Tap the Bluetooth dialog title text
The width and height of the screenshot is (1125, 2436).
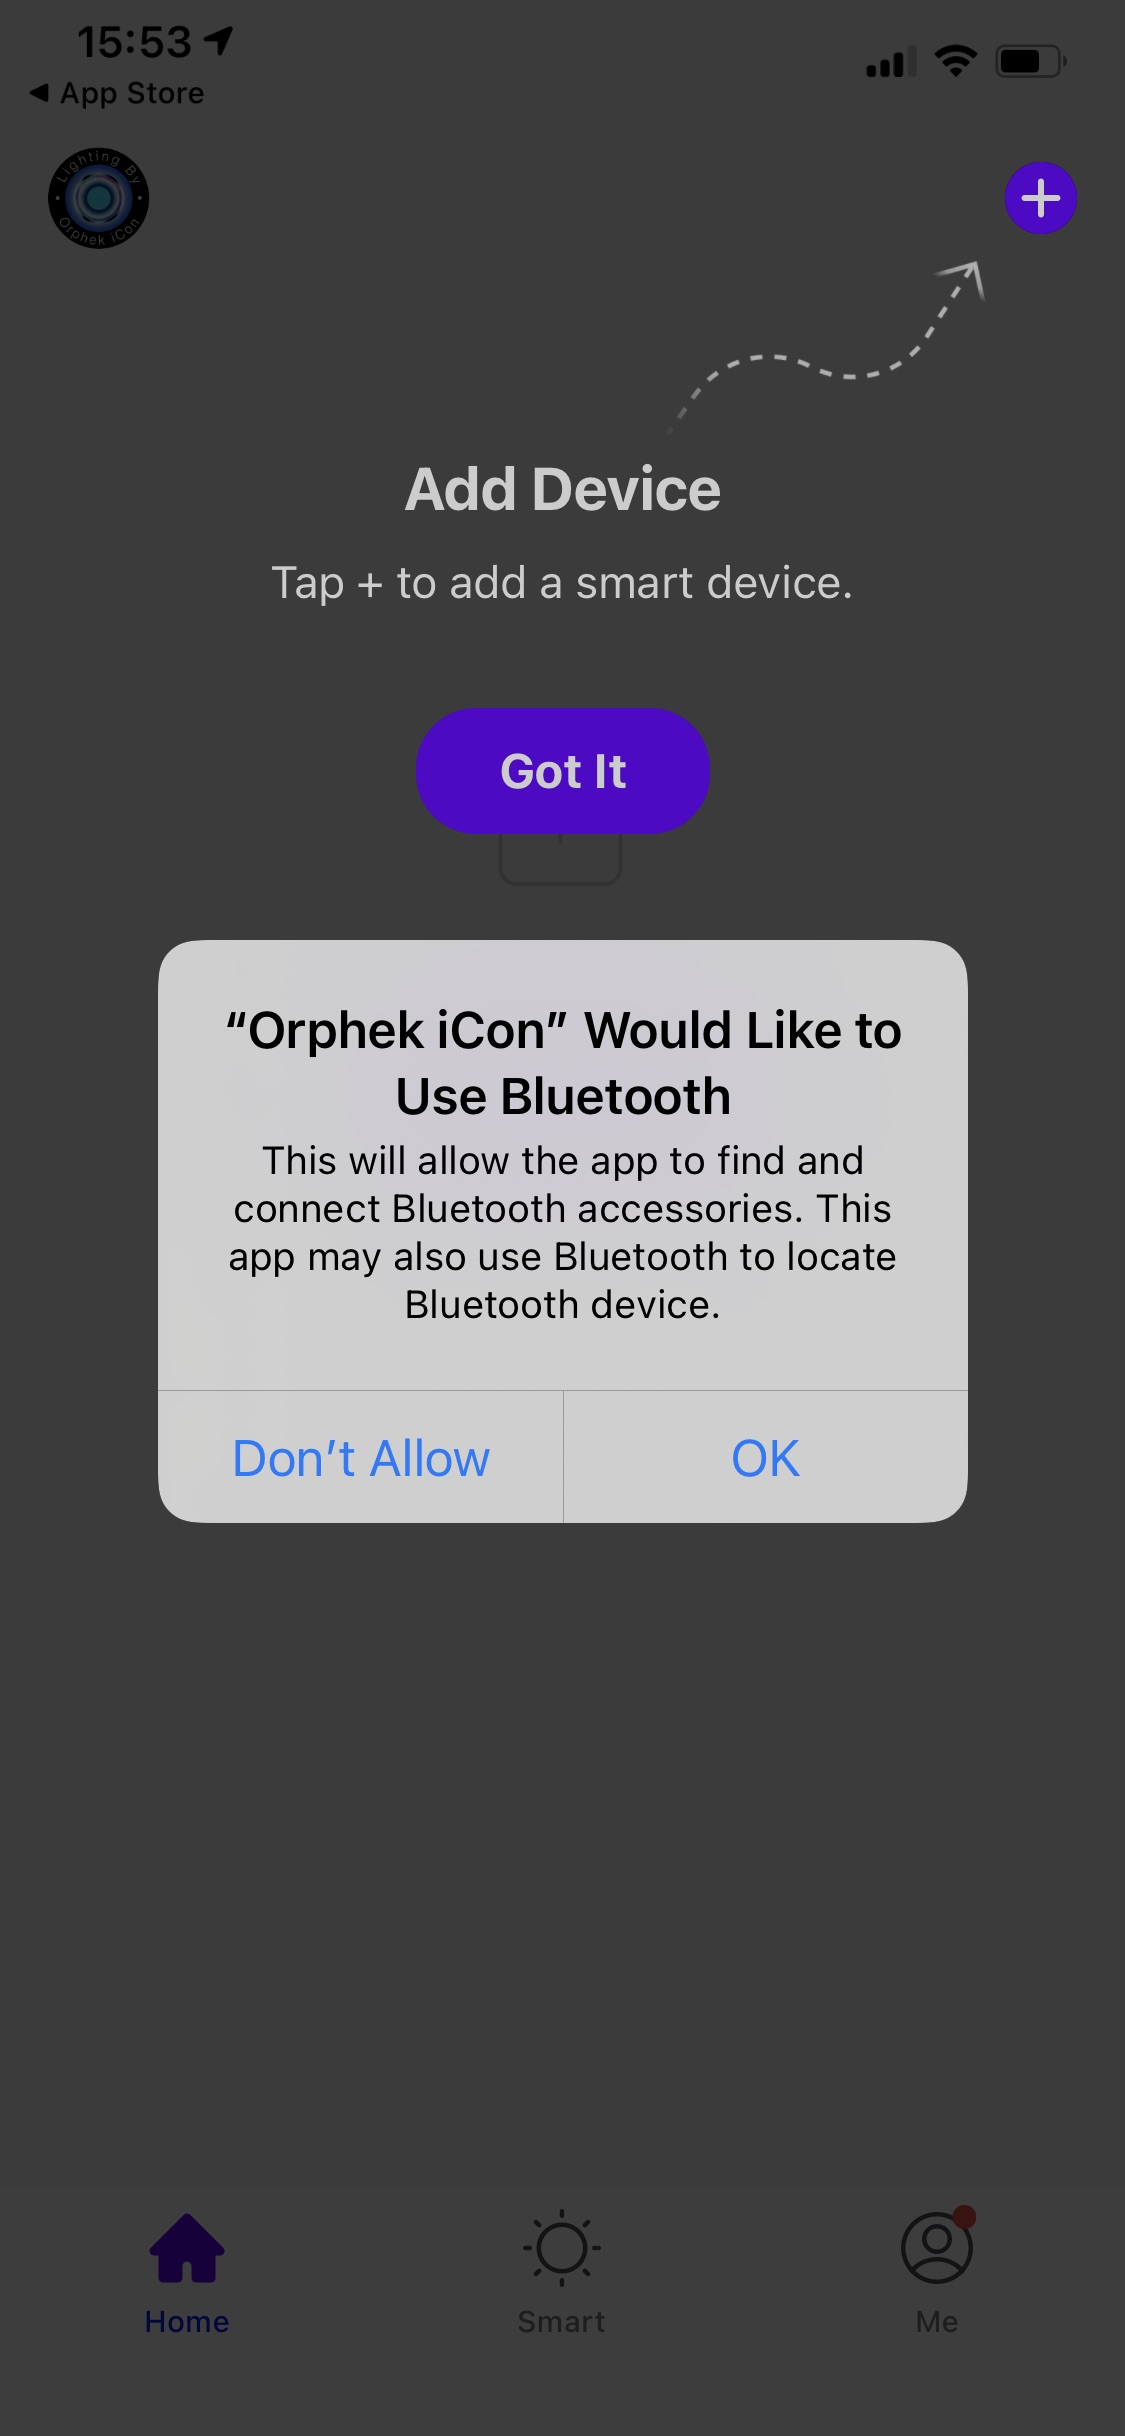(x=563, y=1063)
